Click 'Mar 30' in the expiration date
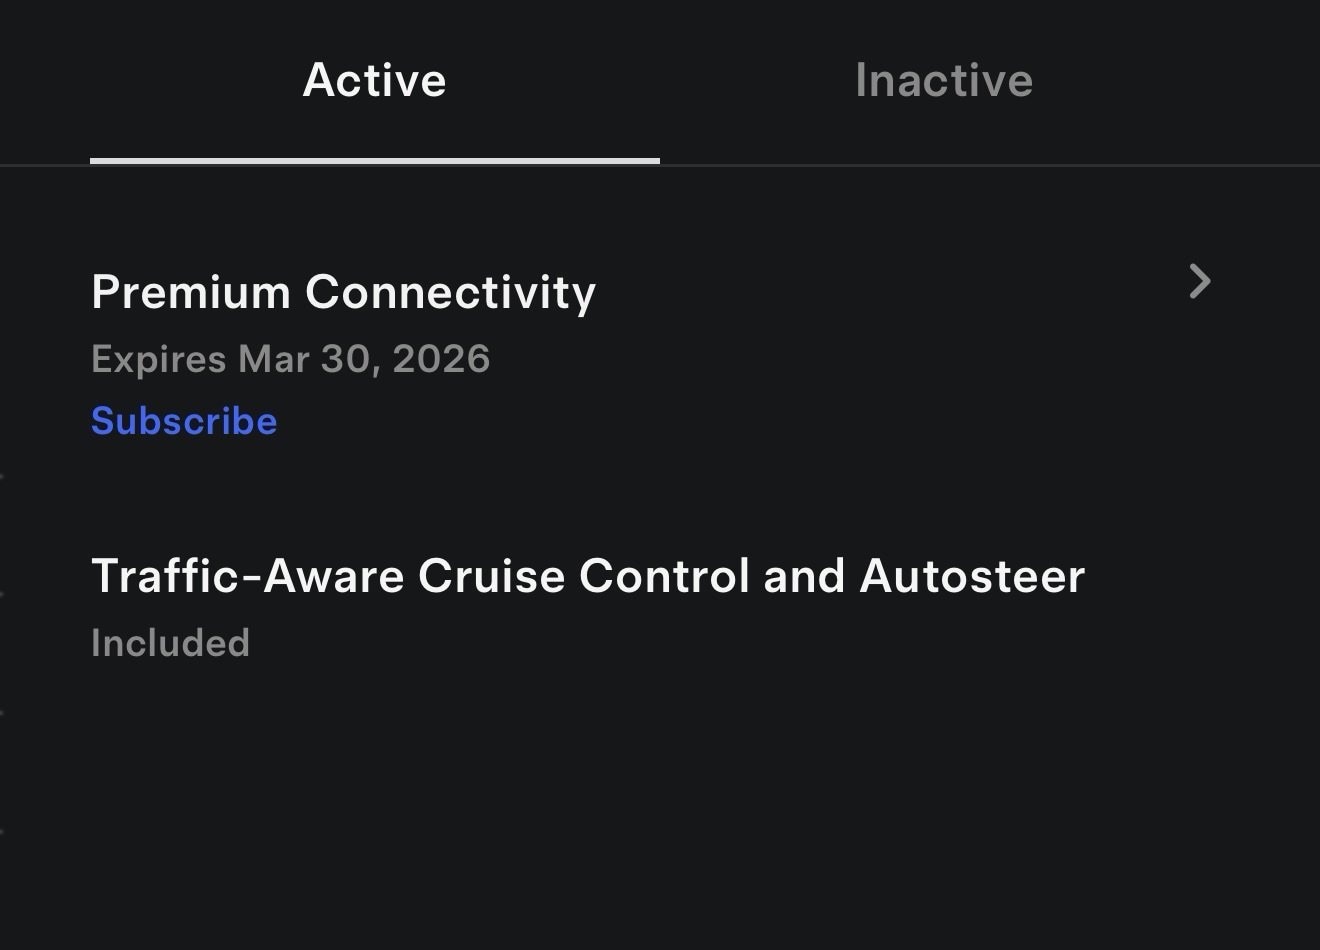 tap(305, 359)
